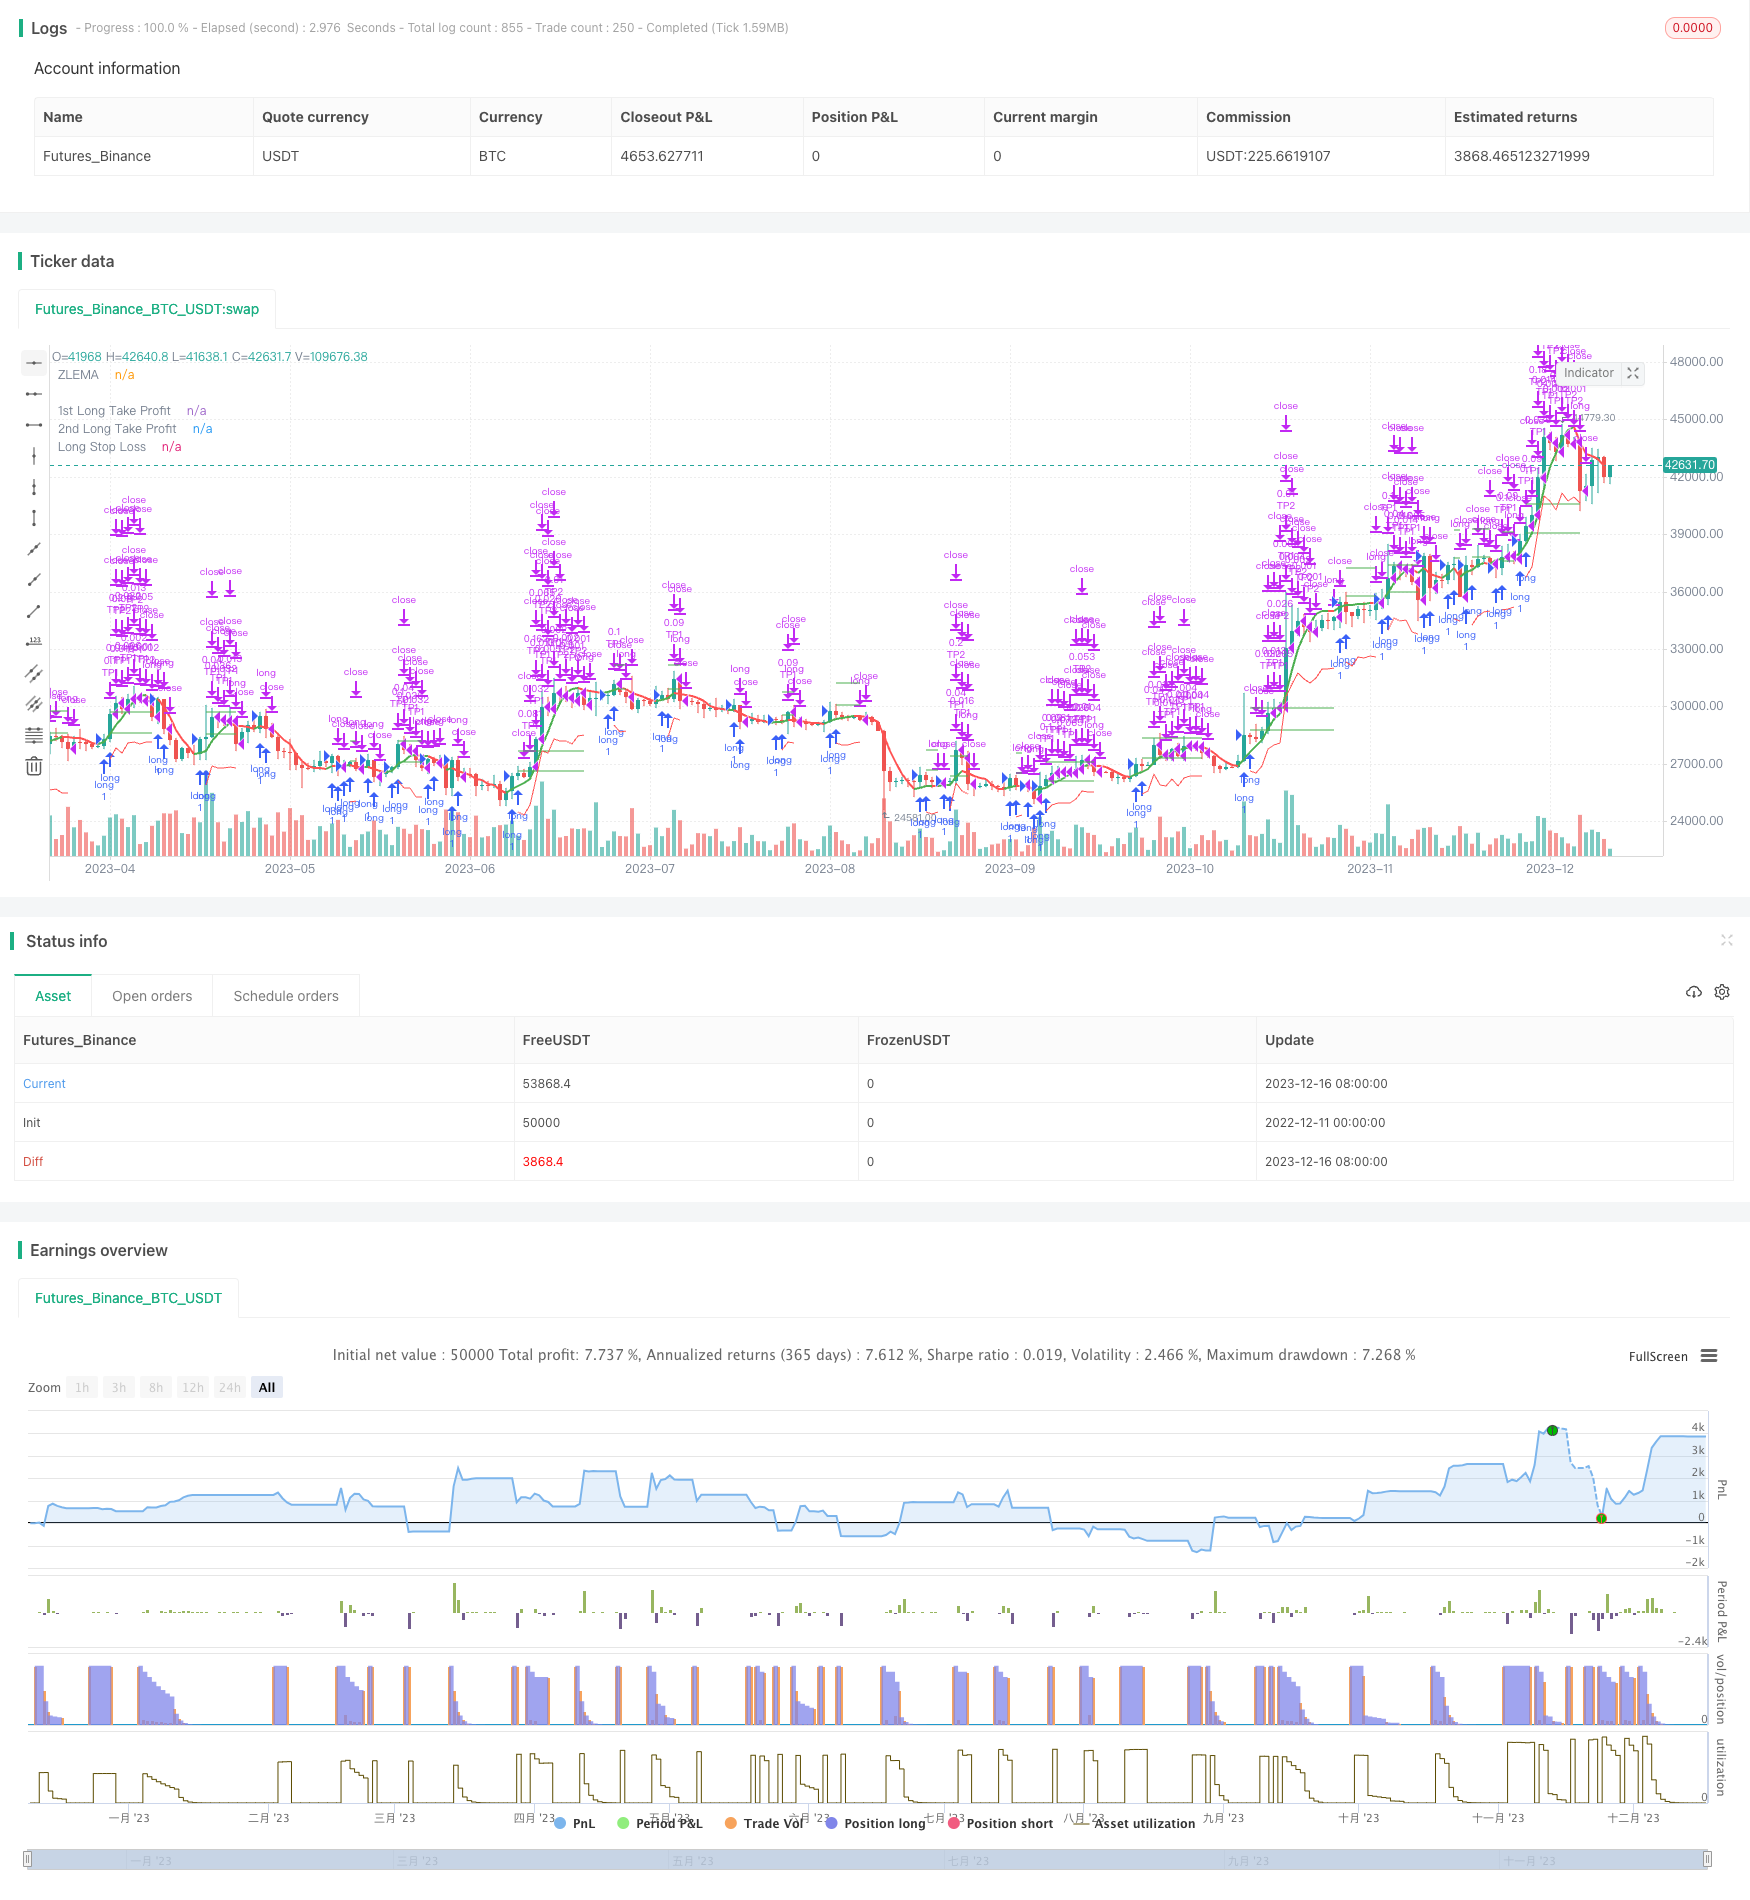
Task: Open the Indicator selector on the chart
Action: tap(1588, 373)
